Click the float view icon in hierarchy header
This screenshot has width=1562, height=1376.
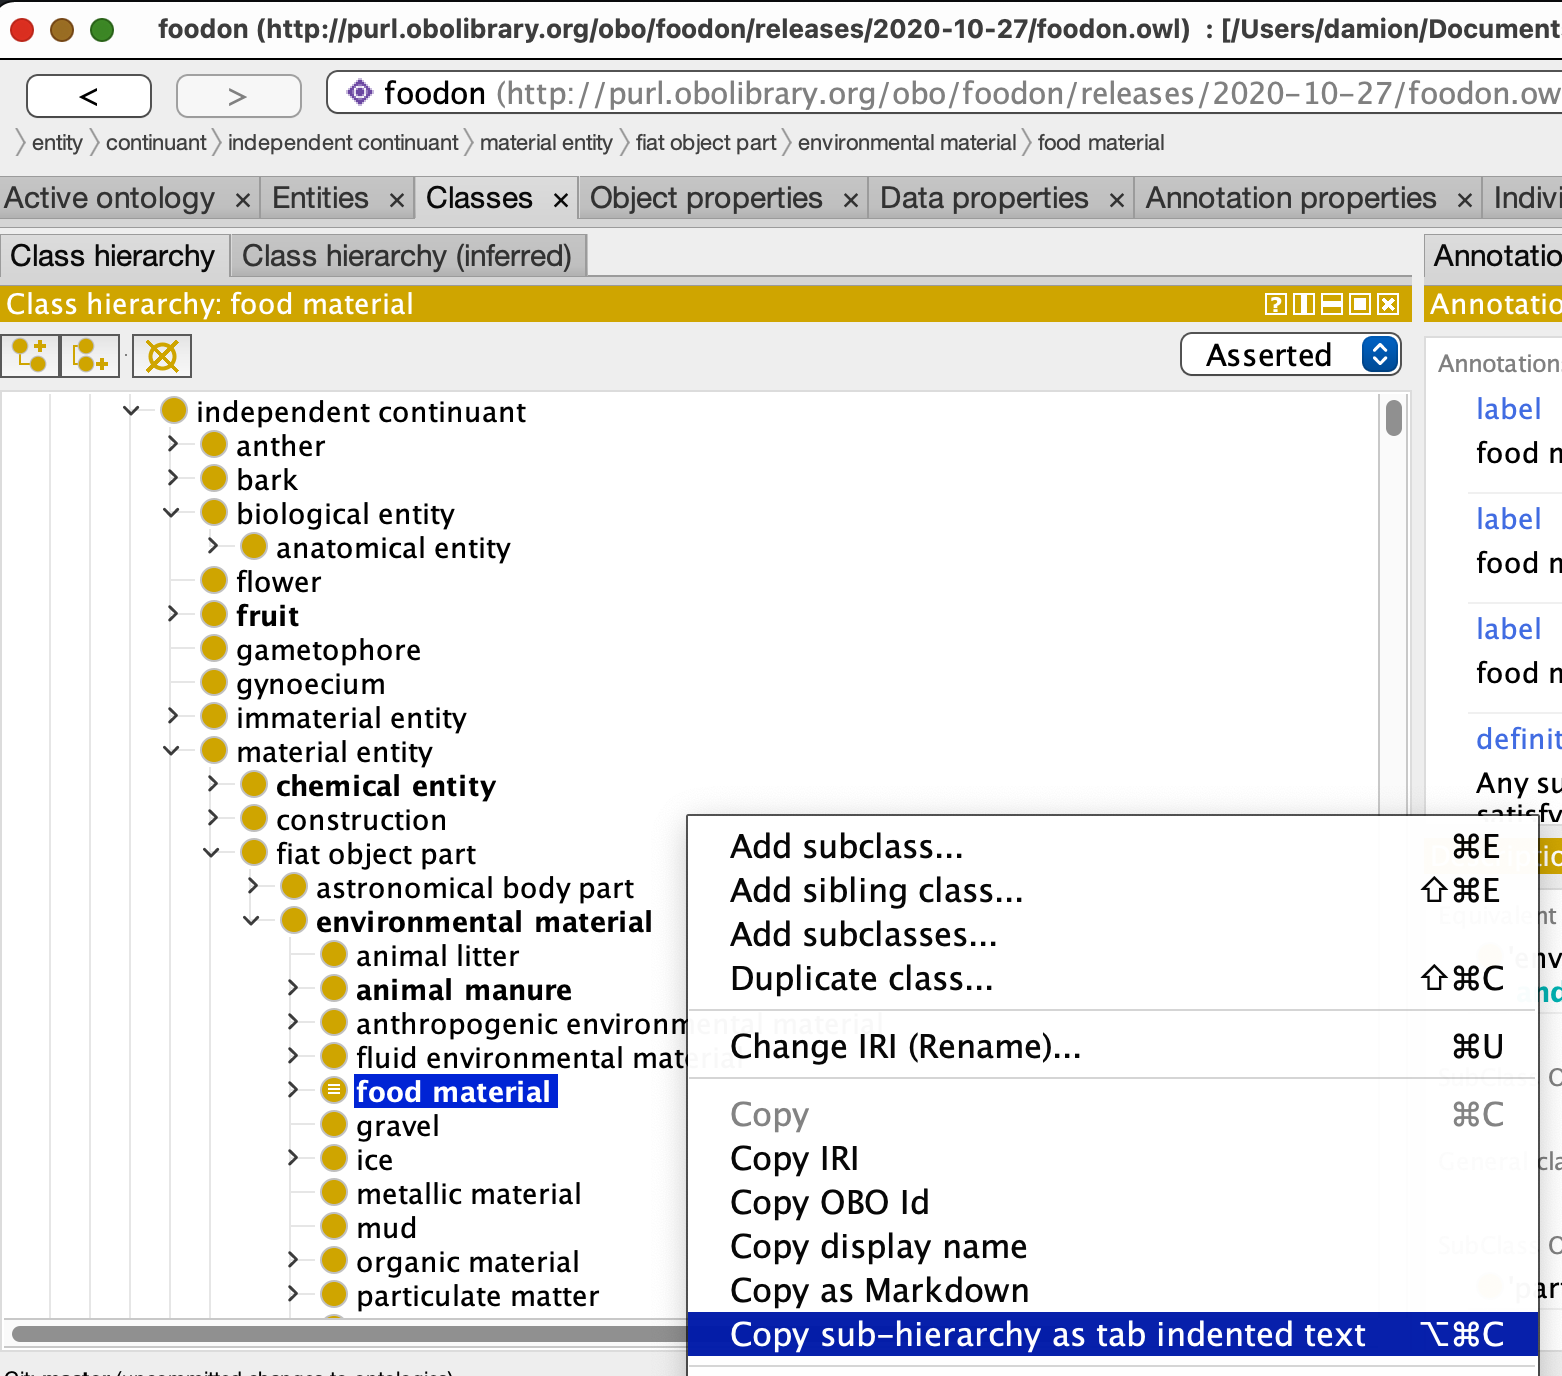(1360, 304)
